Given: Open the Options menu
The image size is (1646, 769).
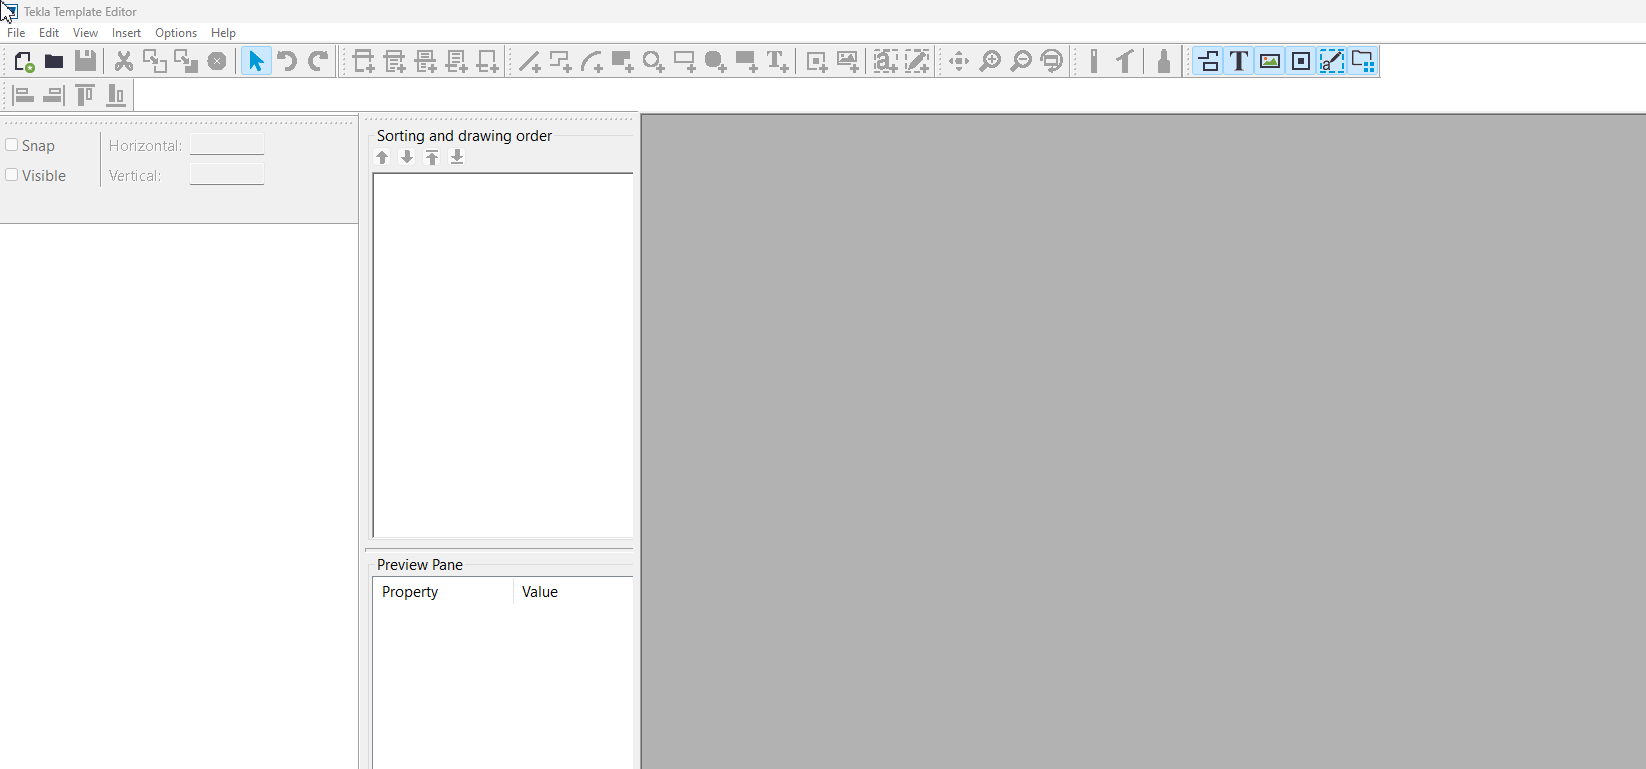Looking at the screenshot, I should tap(176, 33).
